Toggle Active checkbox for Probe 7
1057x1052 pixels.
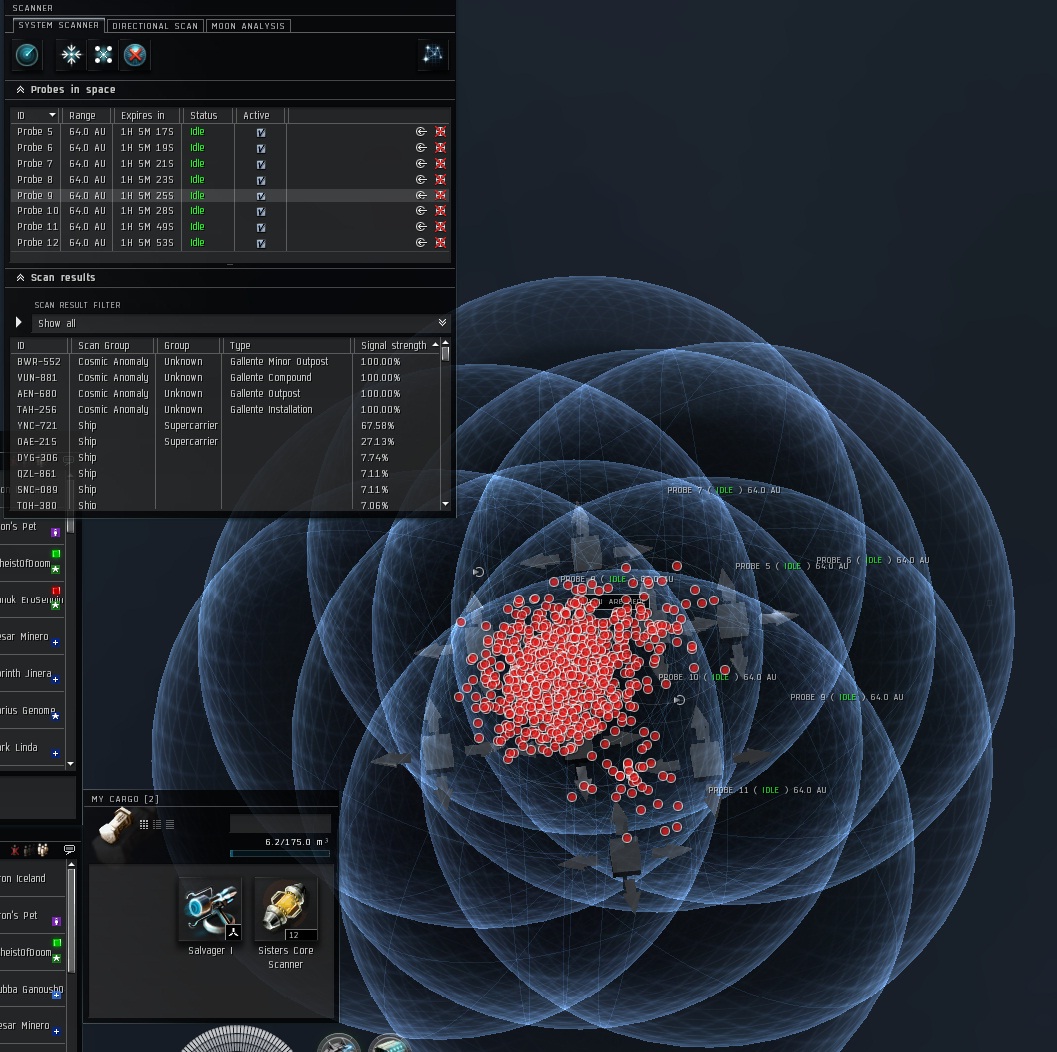pyautogui.click(x=261, y=164)
